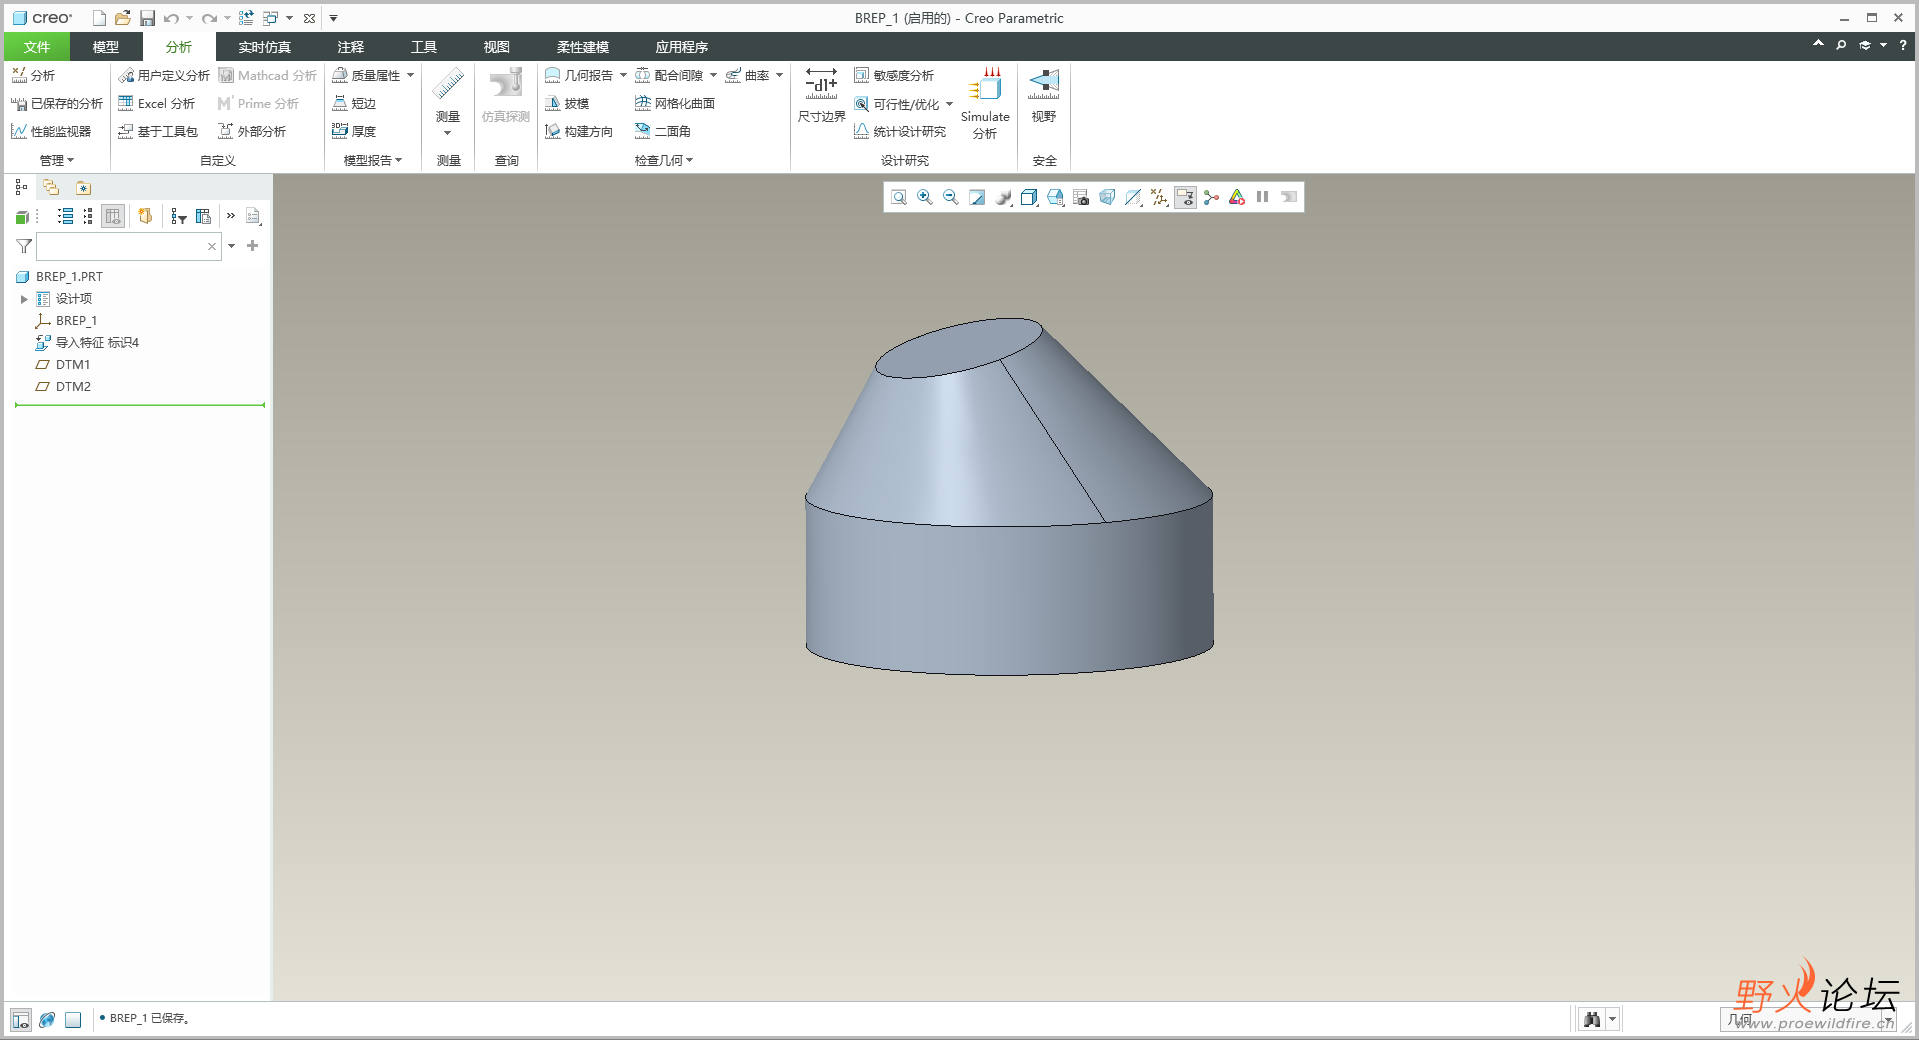This screenshot has height=1040, width=1919.
Task: Toggle the Pause Simulation button
Action: [1263, 197]
